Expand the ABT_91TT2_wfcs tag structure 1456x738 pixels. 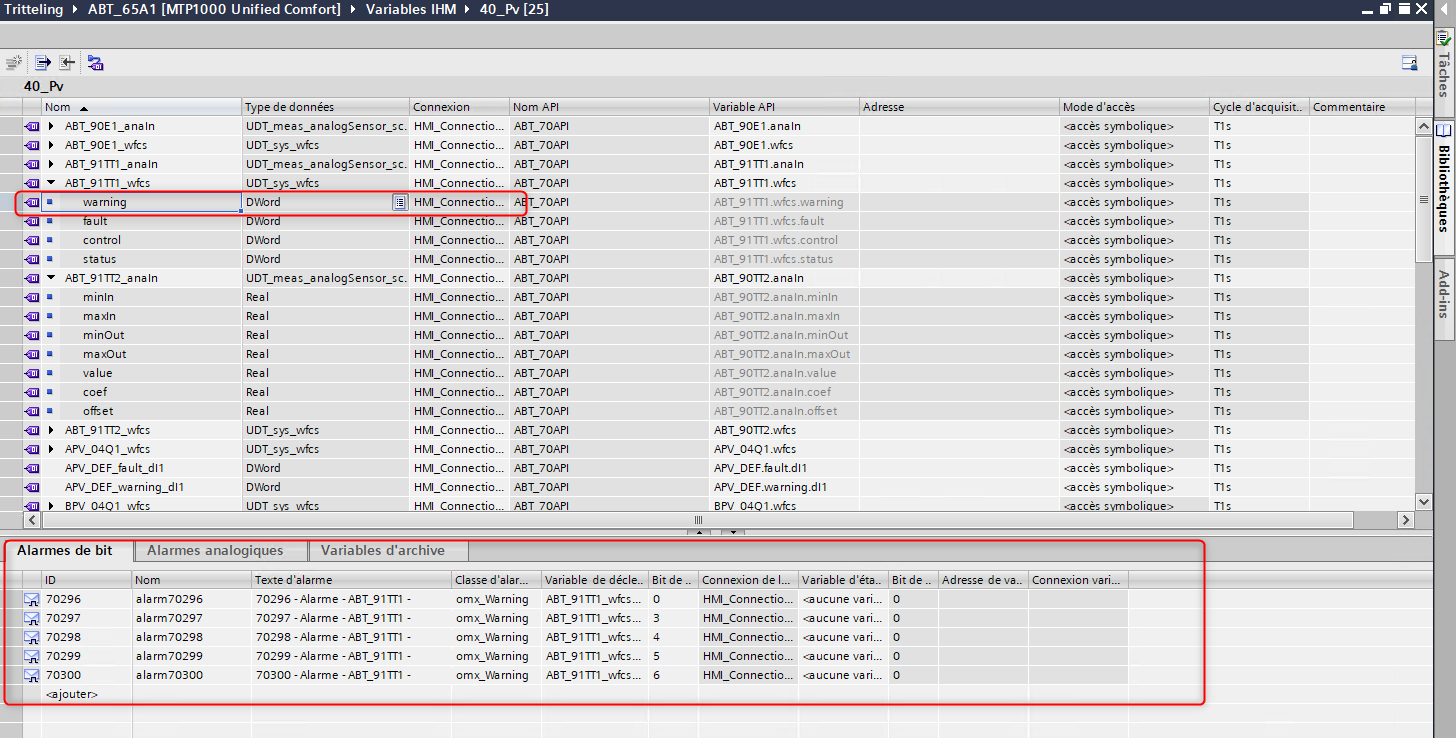point(51,430)
